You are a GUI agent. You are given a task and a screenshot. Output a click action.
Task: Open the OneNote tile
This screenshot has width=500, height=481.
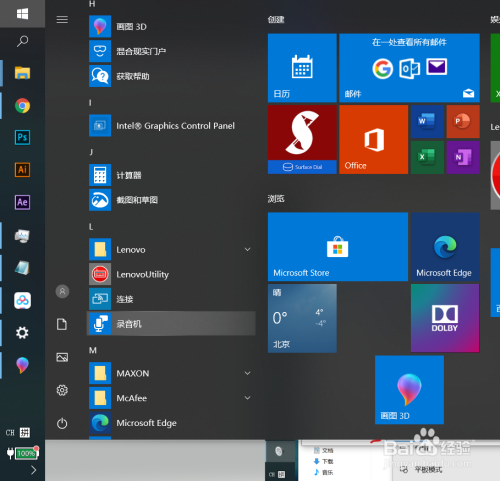click(463, 157)
